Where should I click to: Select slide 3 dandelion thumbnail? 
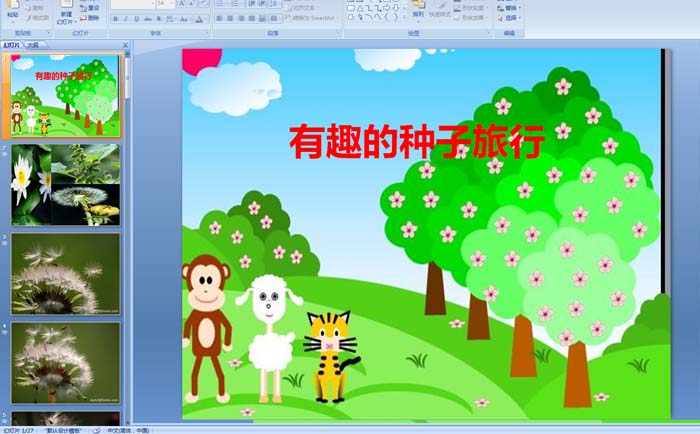pyautogui.click(x=65, y=274)
